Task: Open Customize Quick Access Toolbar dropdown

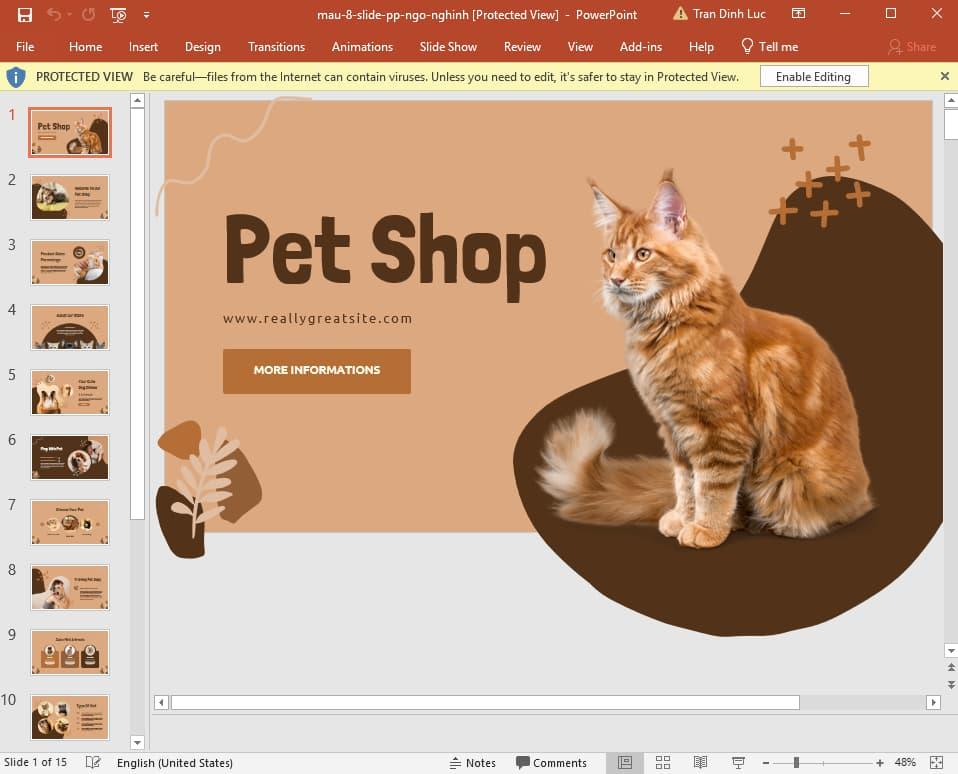Action: [146, 15]
